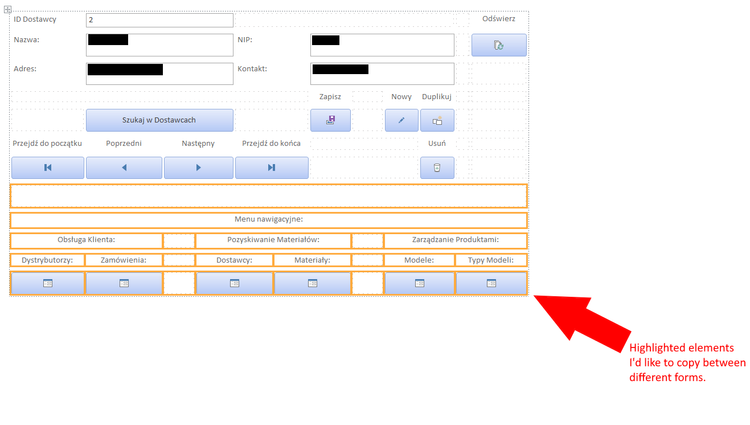Screen dimensions: 750x425
Task: Select the Zapisz label
Action: coord(330,97)
